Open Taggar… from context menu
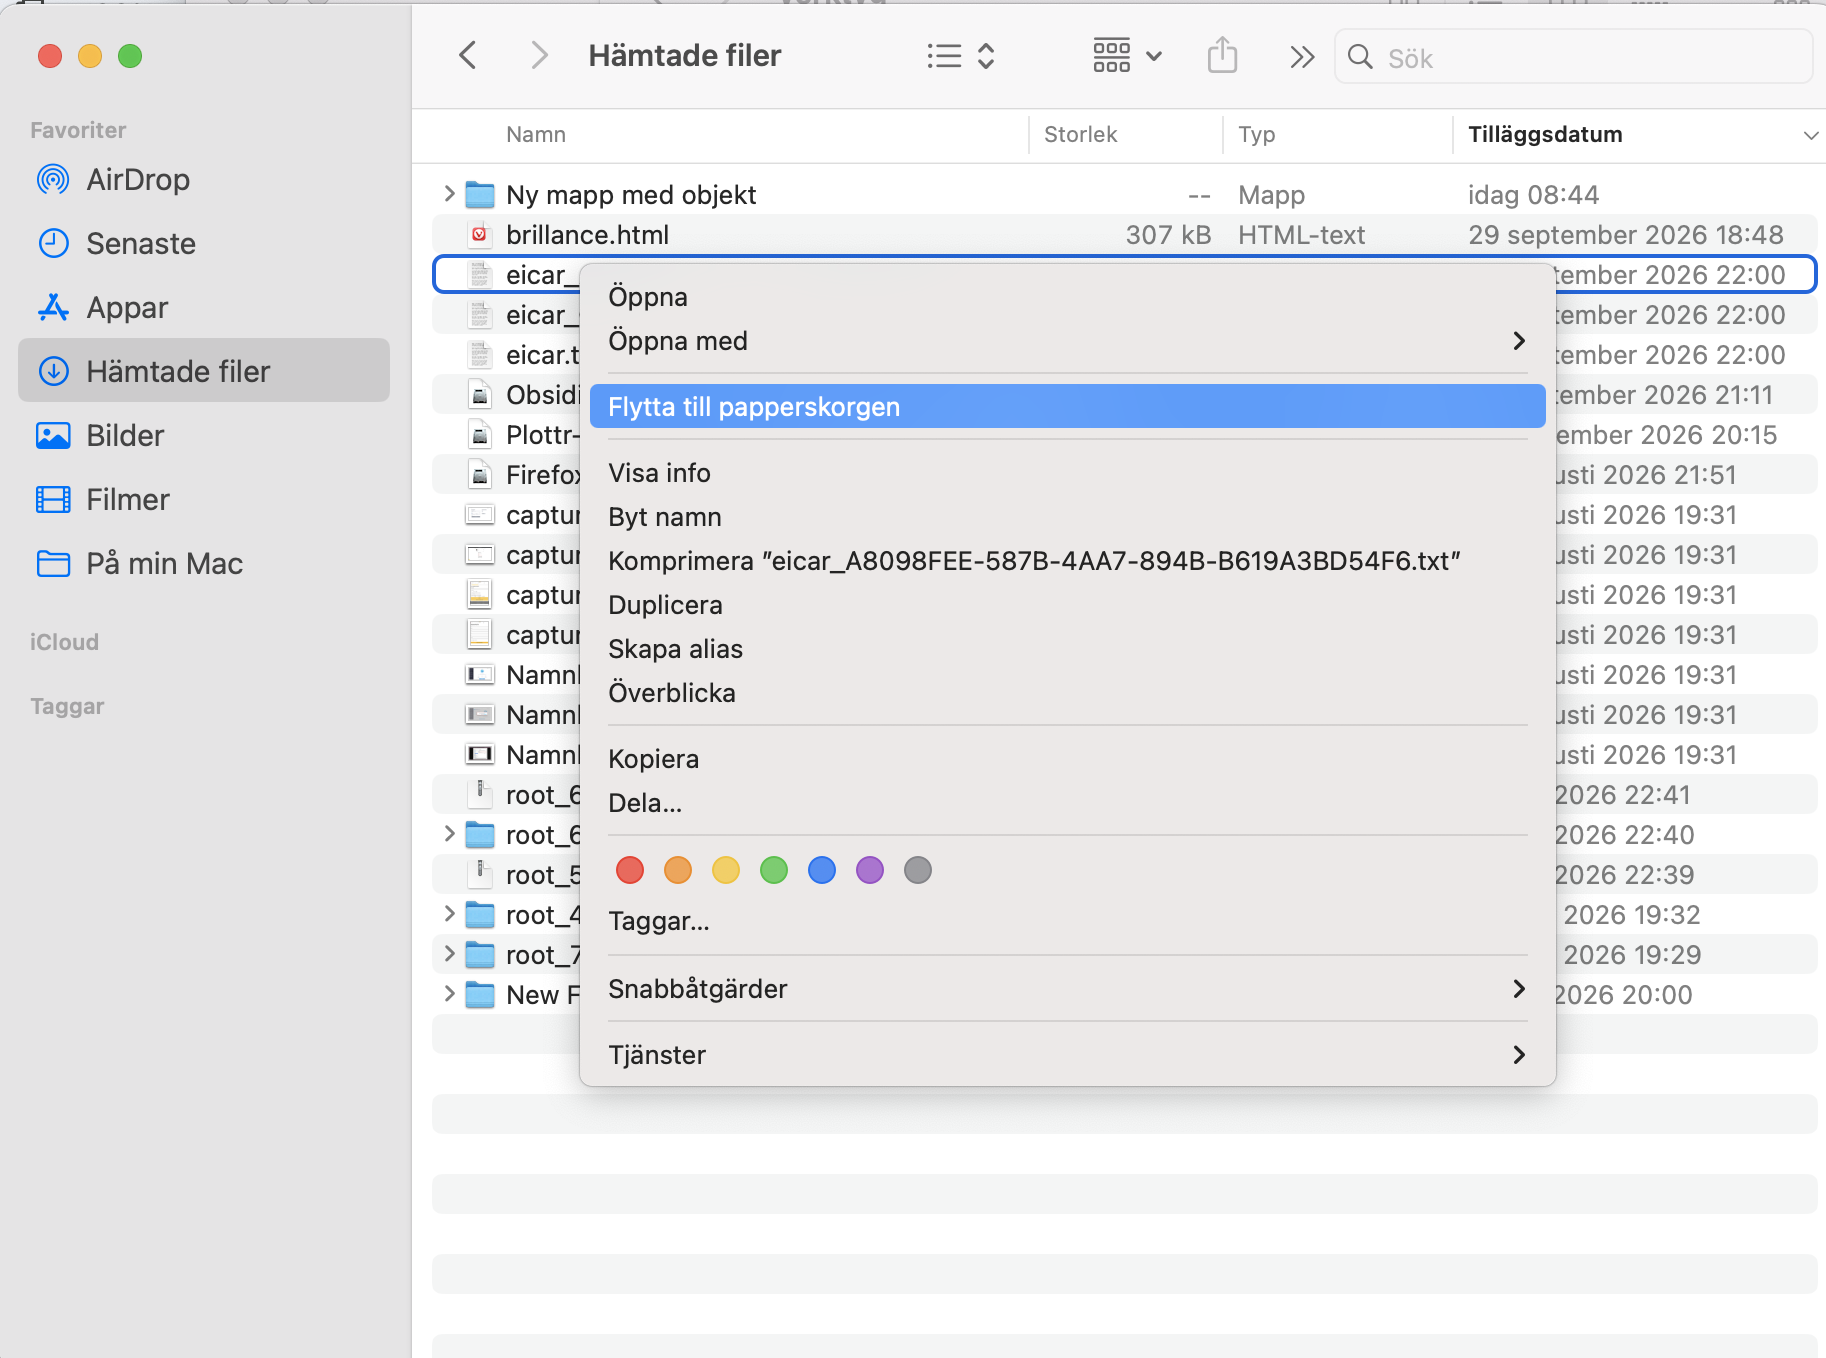The image size is (1826, 1358). pos(1067,921)
